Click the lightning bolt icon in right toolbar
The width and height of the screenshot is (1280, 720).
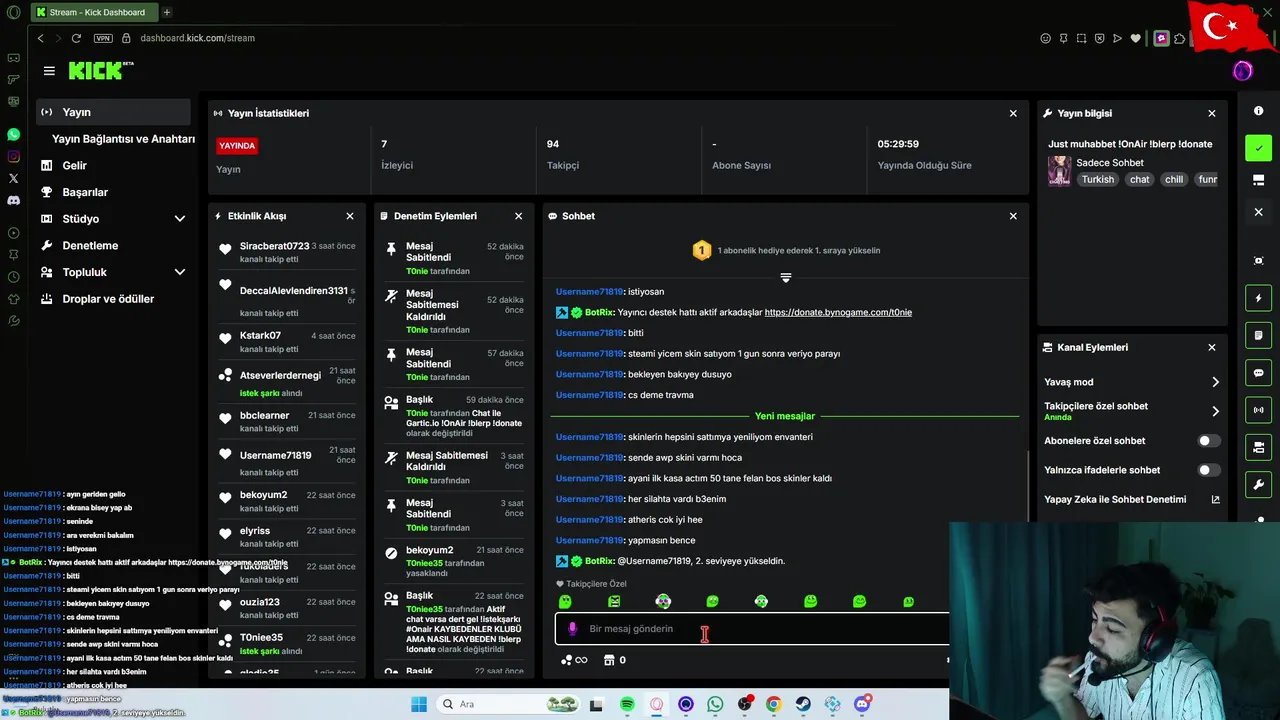1258,298
